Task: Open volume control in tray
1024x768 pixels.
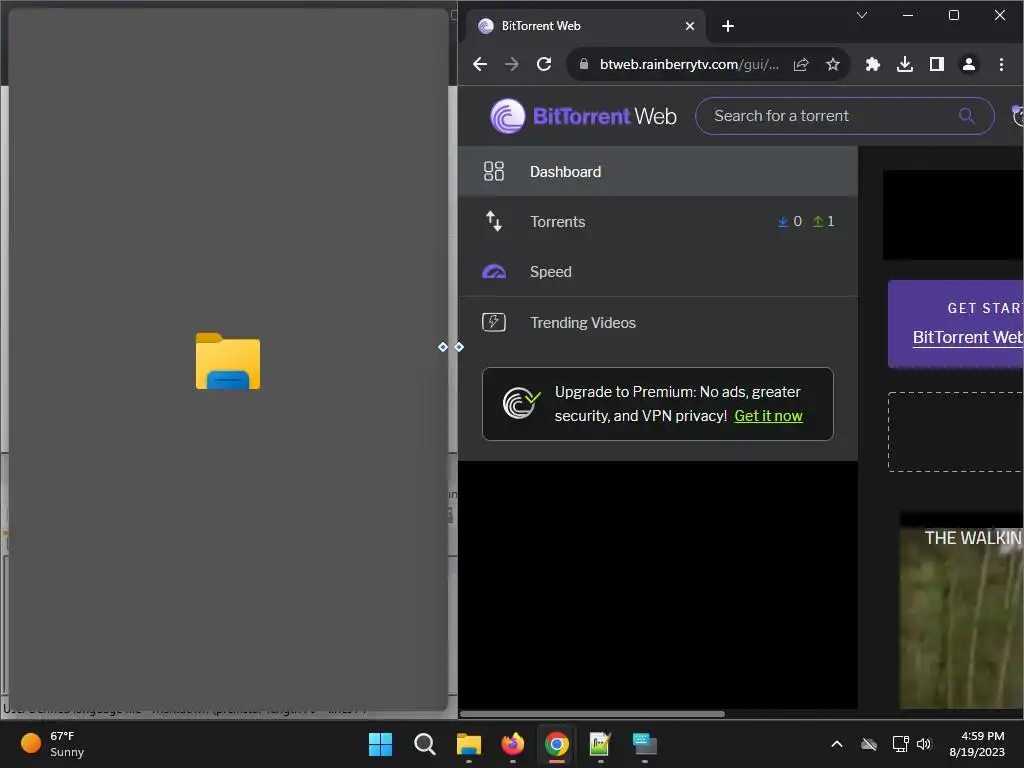Action: pos(923,744)
